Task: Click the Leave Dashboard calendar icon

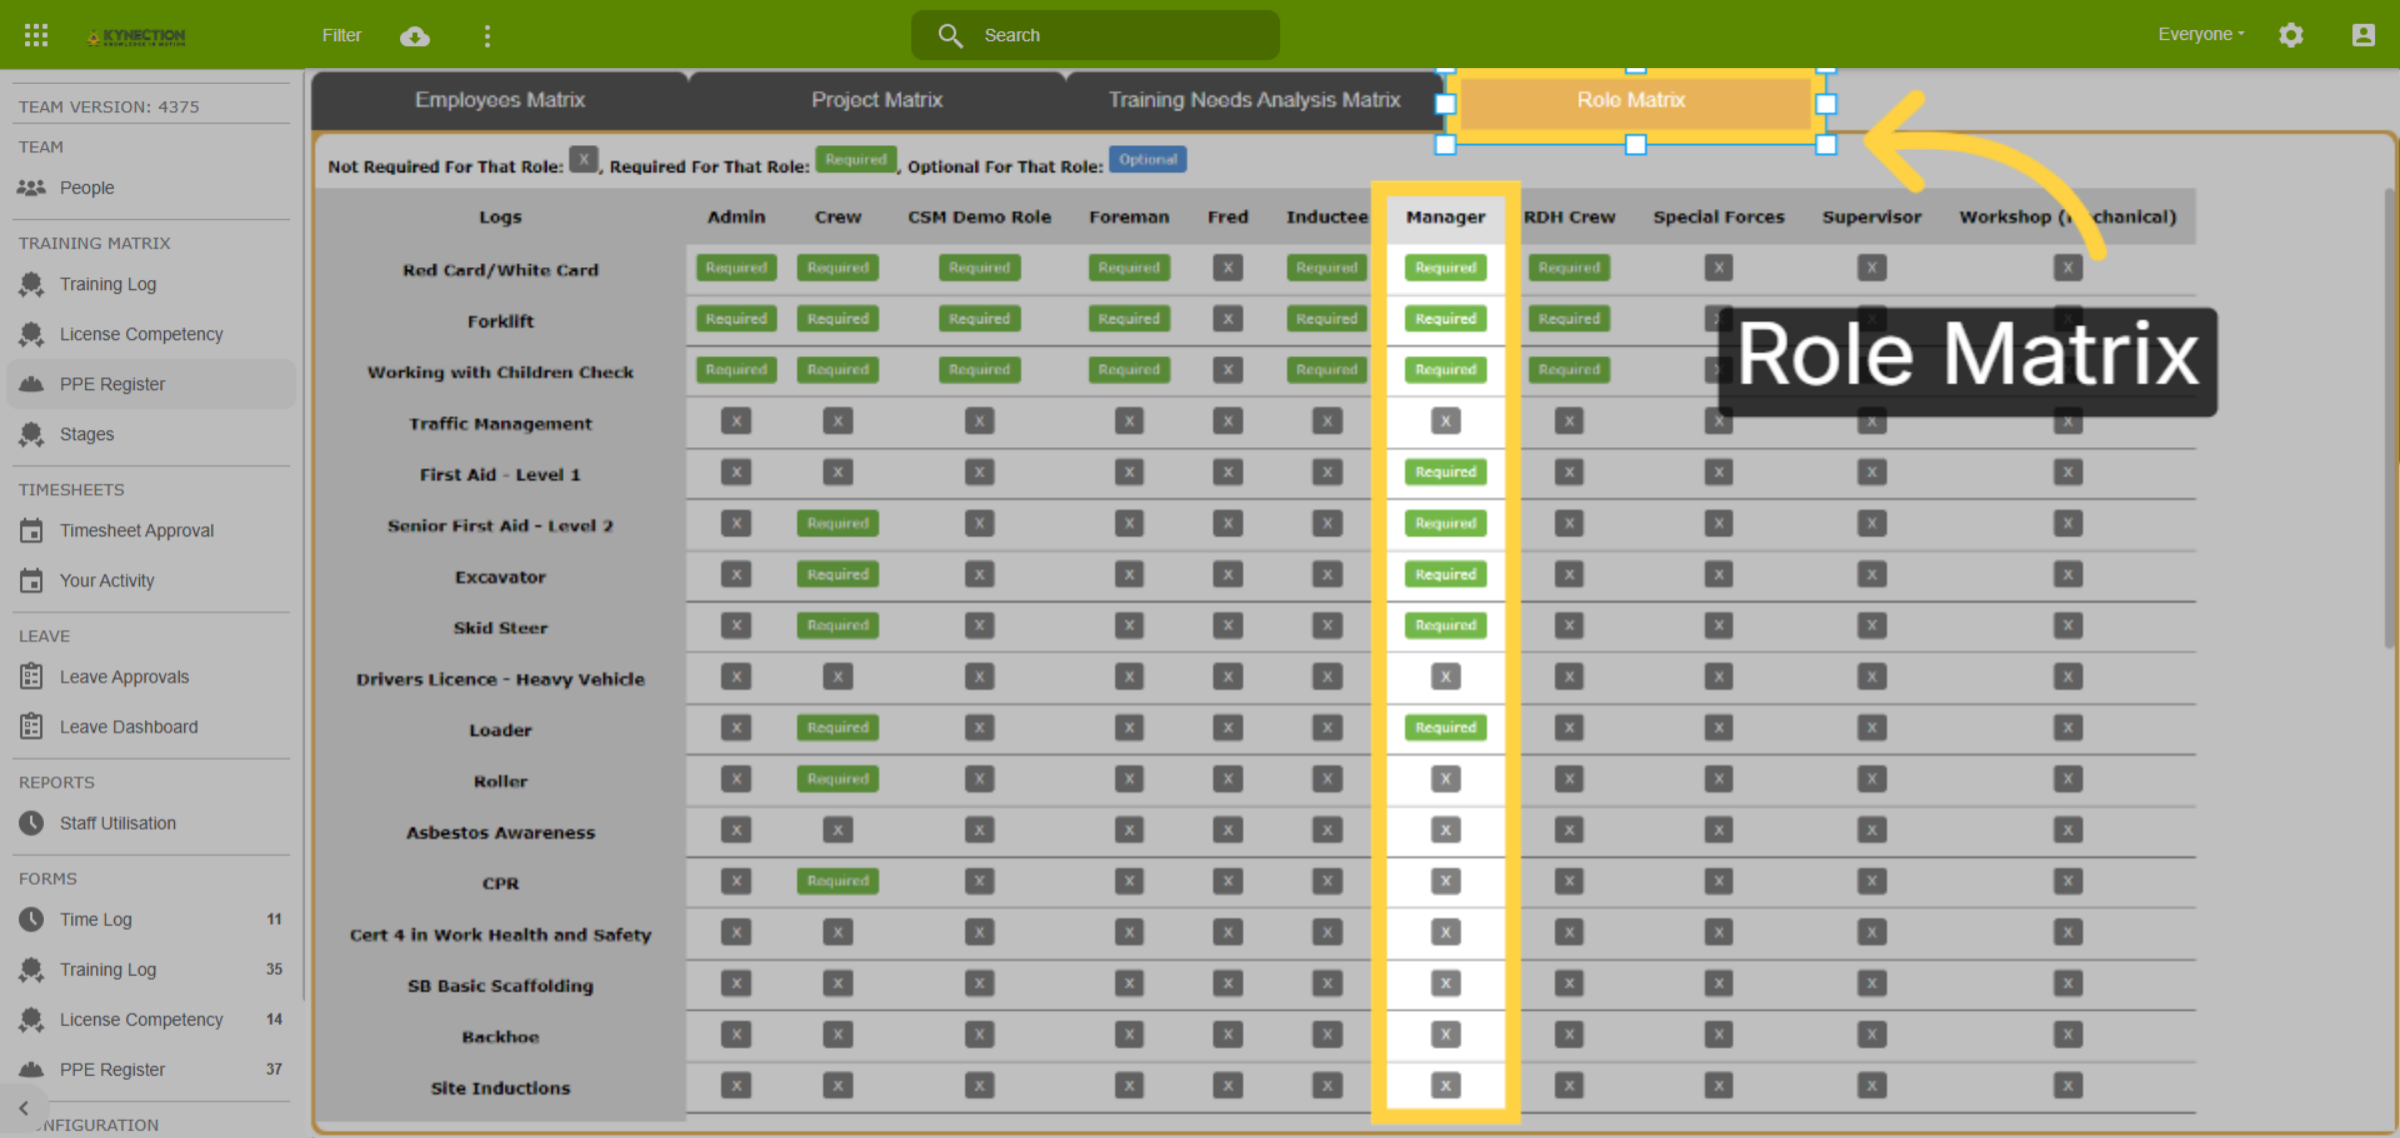Action: pyautogui.click(x=31, y=727)
